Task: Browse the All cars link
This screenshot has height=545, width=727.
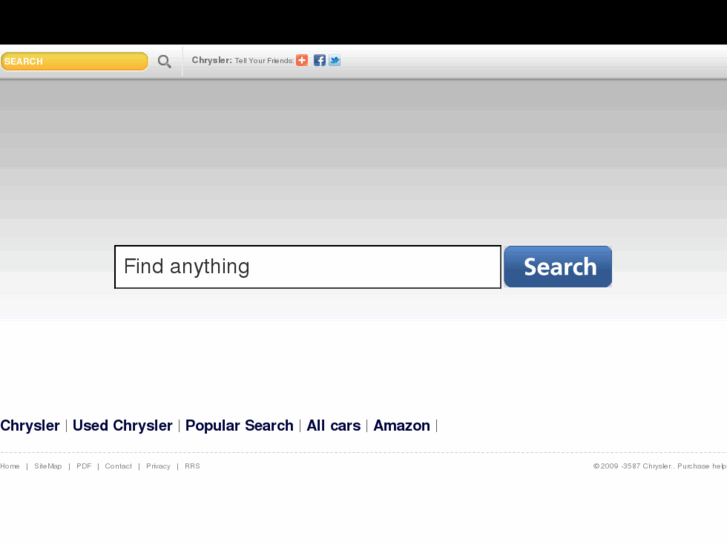Action: 333,426
